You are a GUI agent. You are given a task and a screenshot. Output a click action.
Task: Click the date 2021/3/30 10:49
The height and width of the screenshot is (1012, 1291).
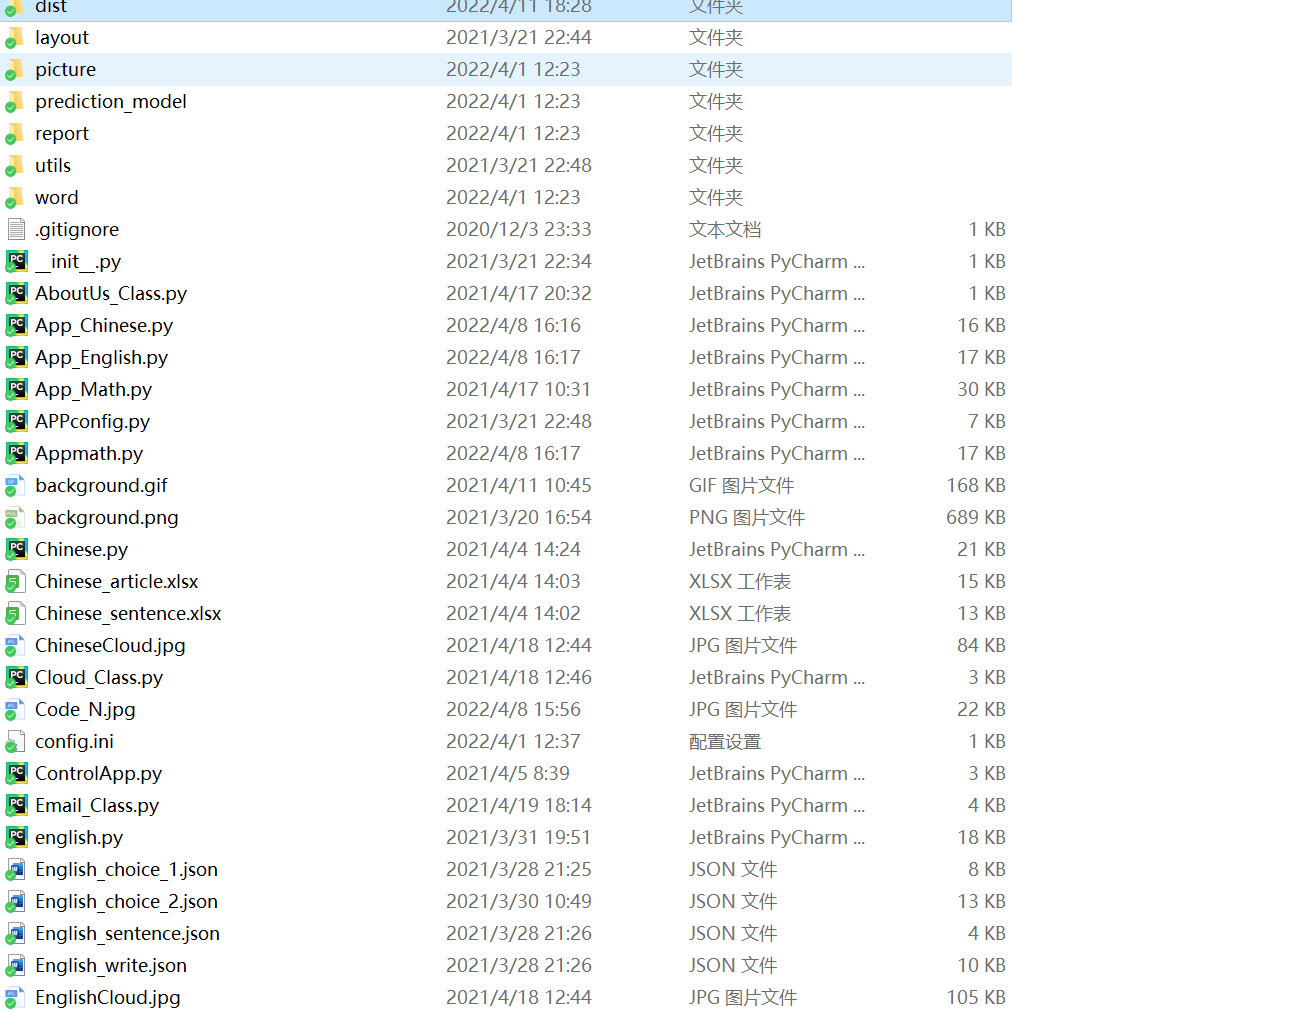519,902
